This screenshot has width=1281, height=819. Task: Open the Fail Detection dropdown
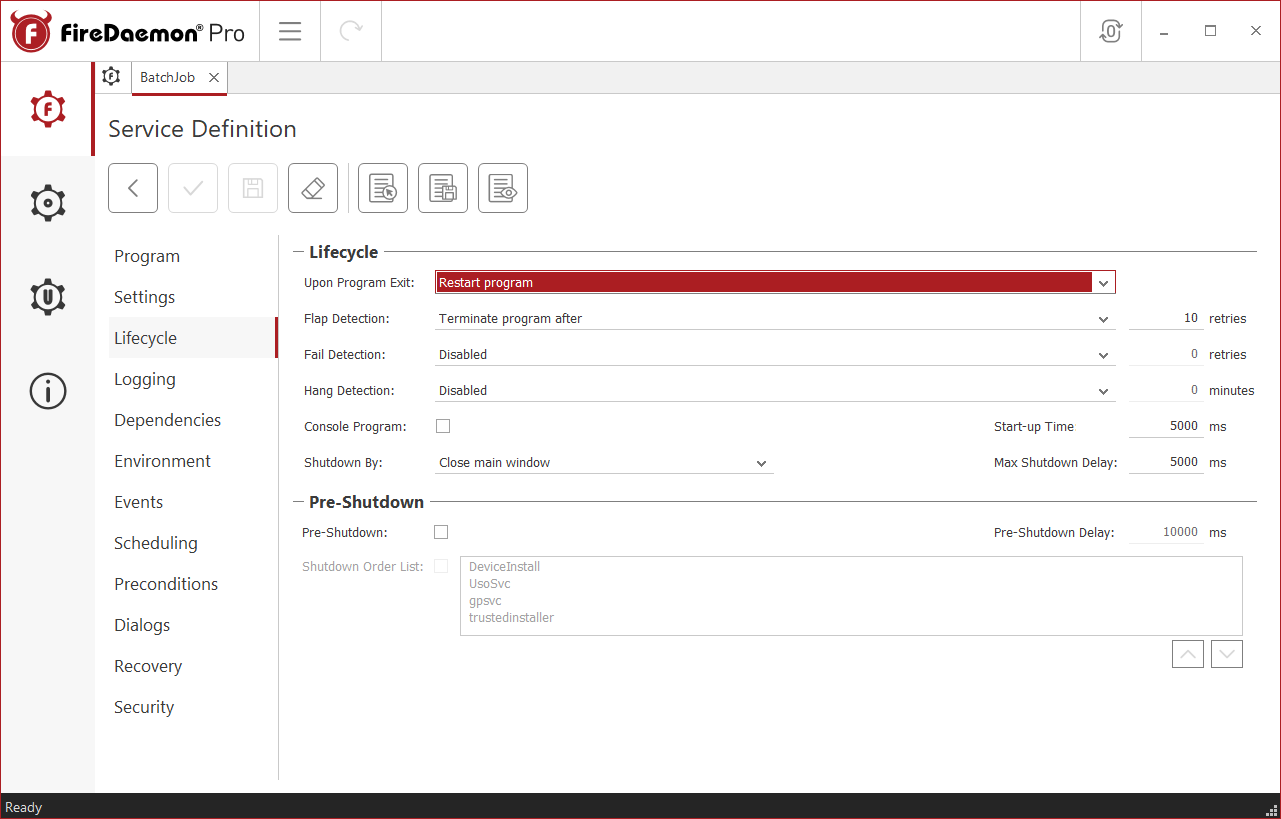pos(775,355)
